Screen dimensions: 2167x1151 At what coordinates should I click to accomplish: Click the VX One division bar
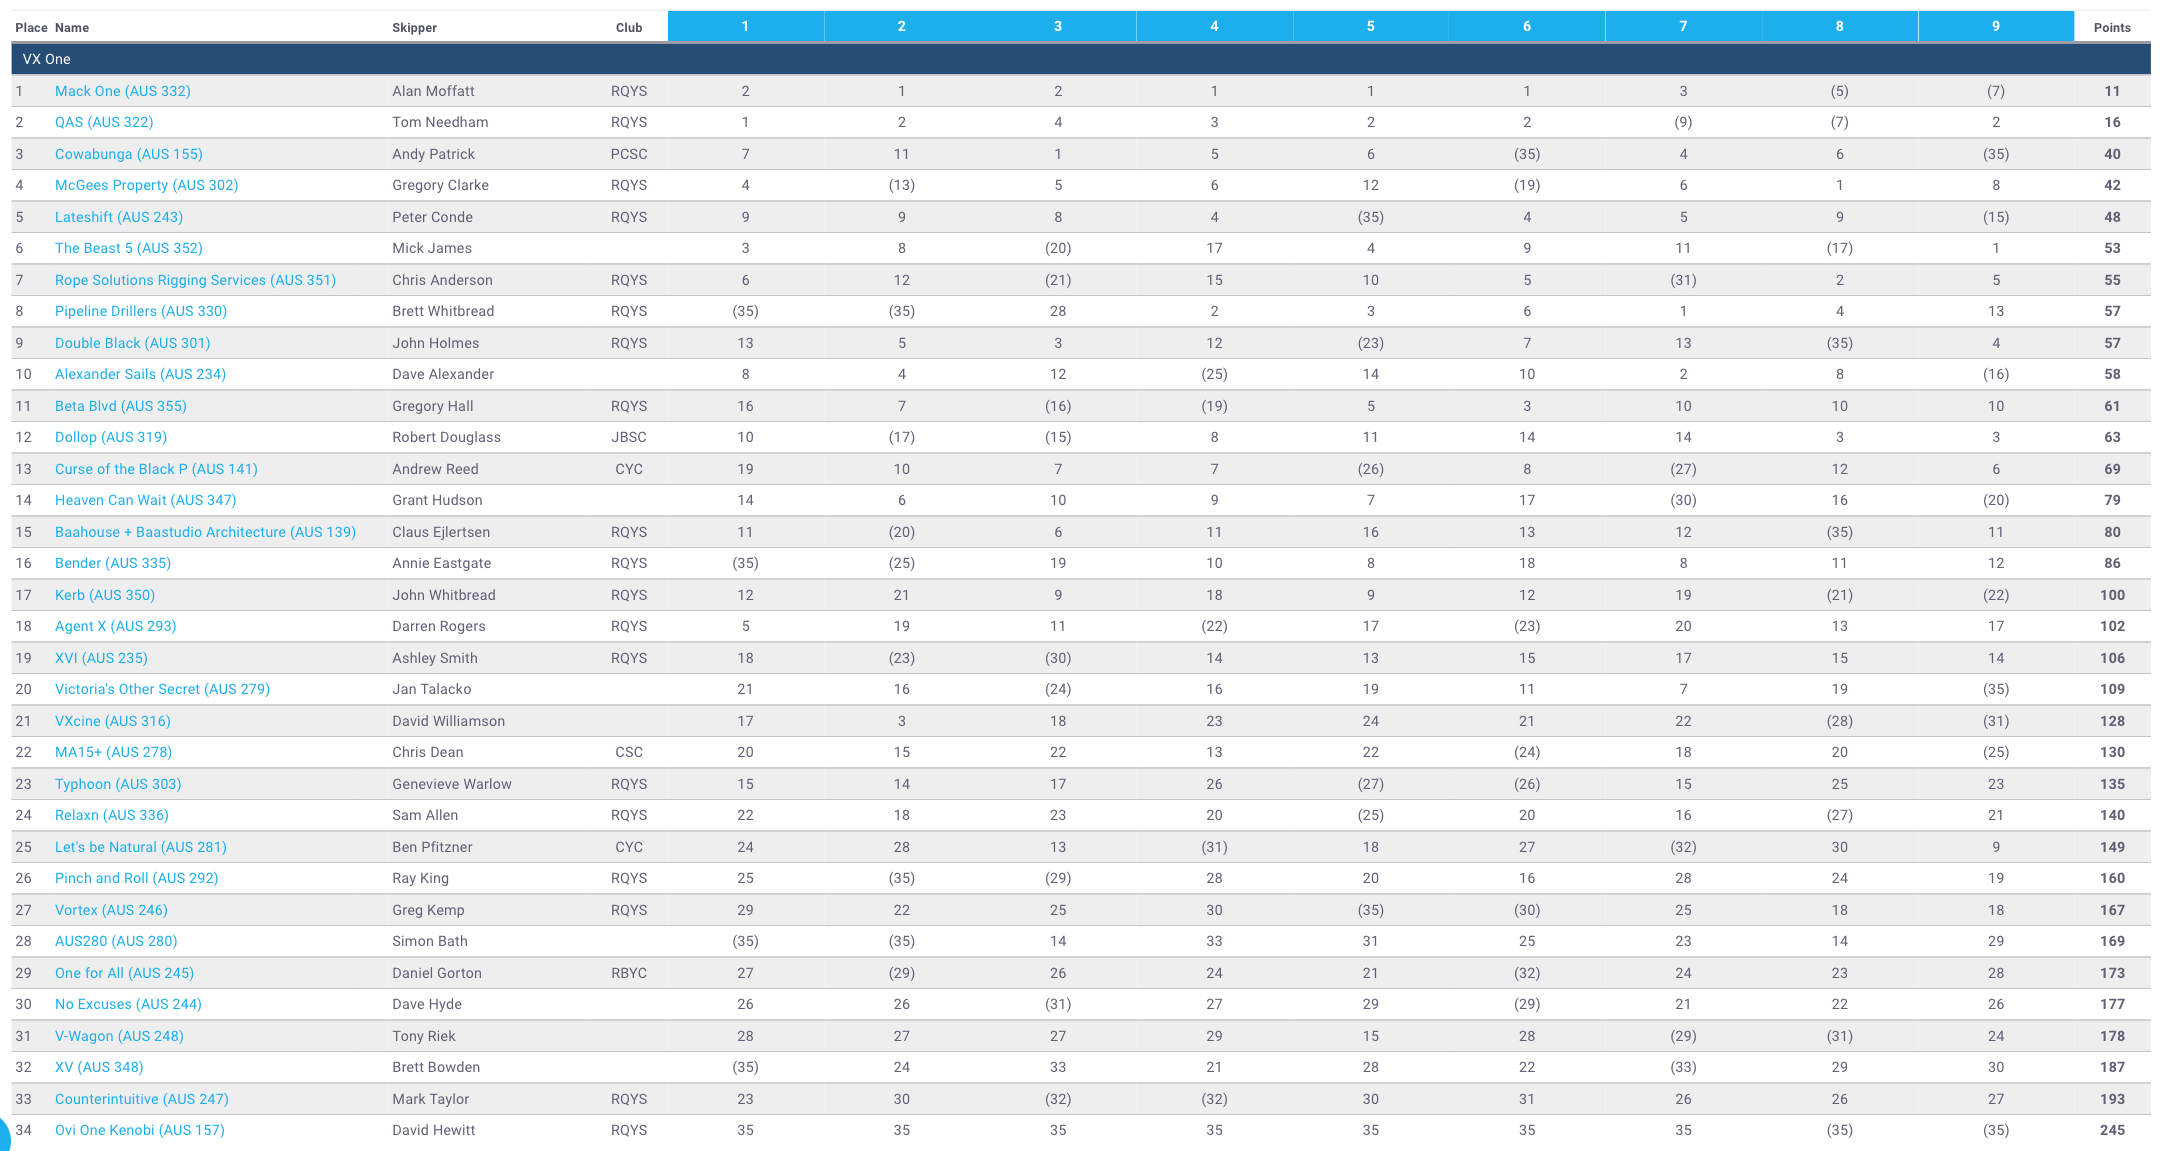[1080, 59]
